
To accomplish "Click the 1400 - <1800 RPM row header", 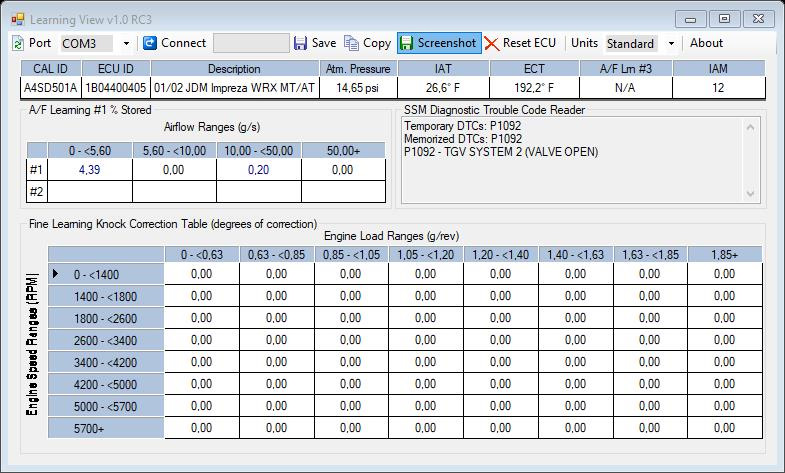I will tap(106, 296).
